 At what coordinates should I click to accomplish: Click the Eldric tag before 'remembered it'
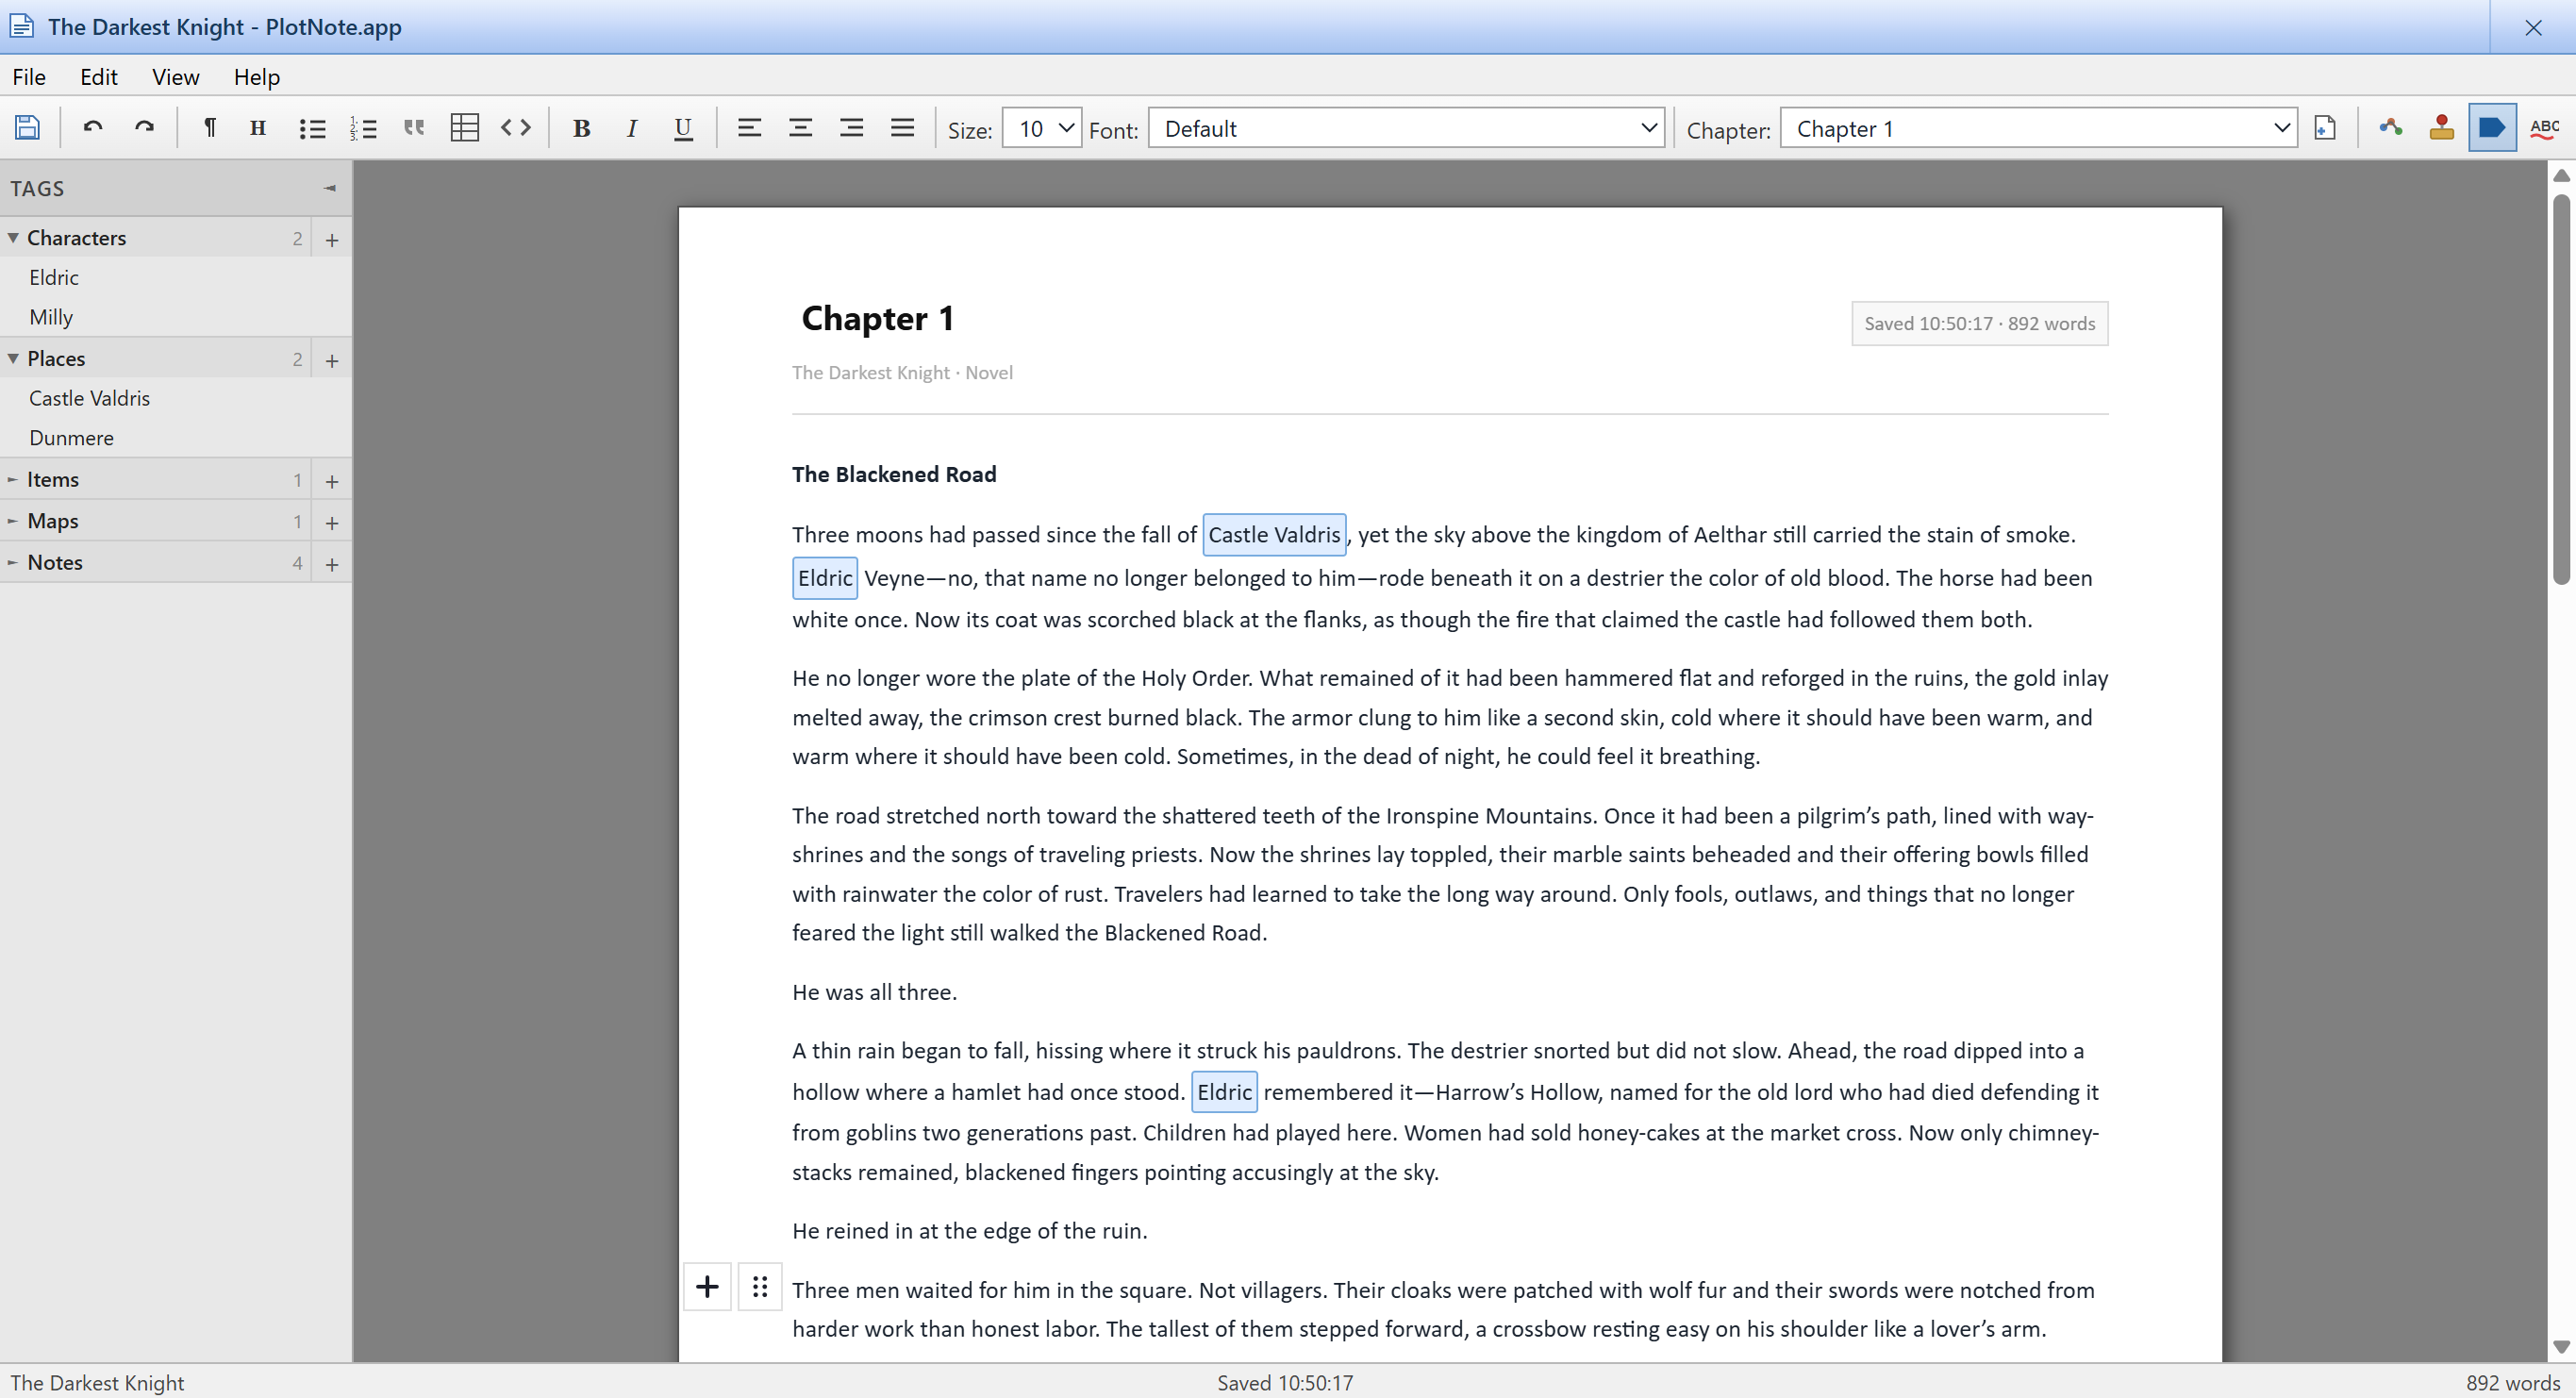point(1224,1092)
